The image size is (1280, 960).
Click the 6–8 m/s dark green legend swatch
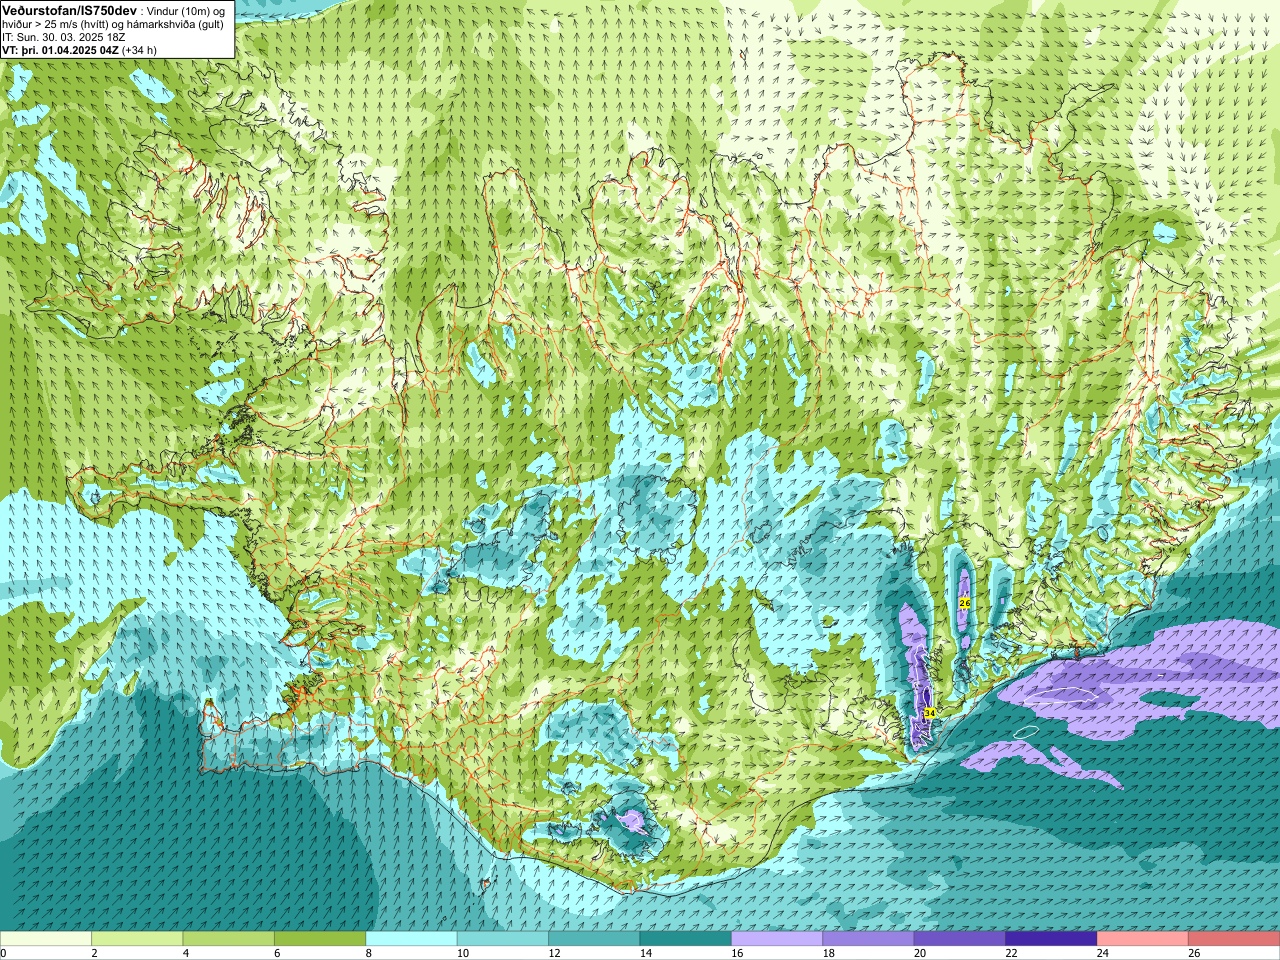(x=320, y=939)
